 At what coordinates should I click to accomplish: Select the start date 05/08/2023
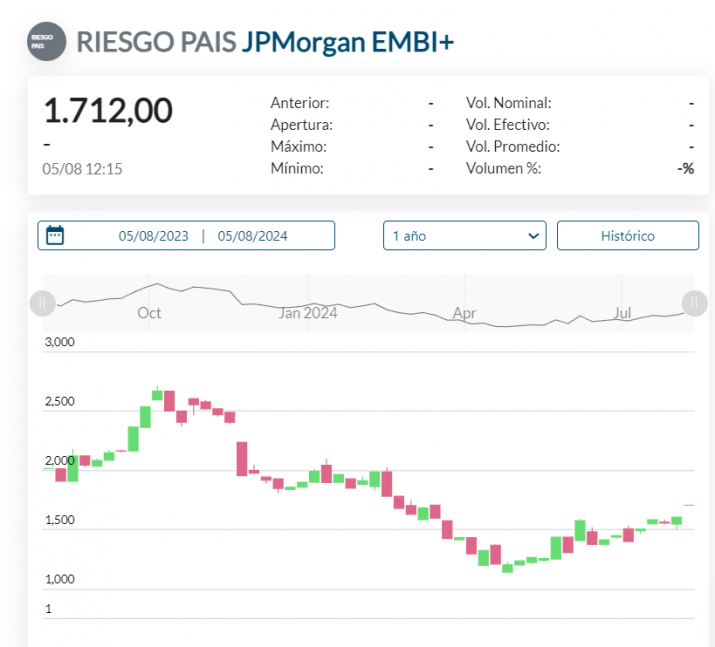click(x=153, y=236)
